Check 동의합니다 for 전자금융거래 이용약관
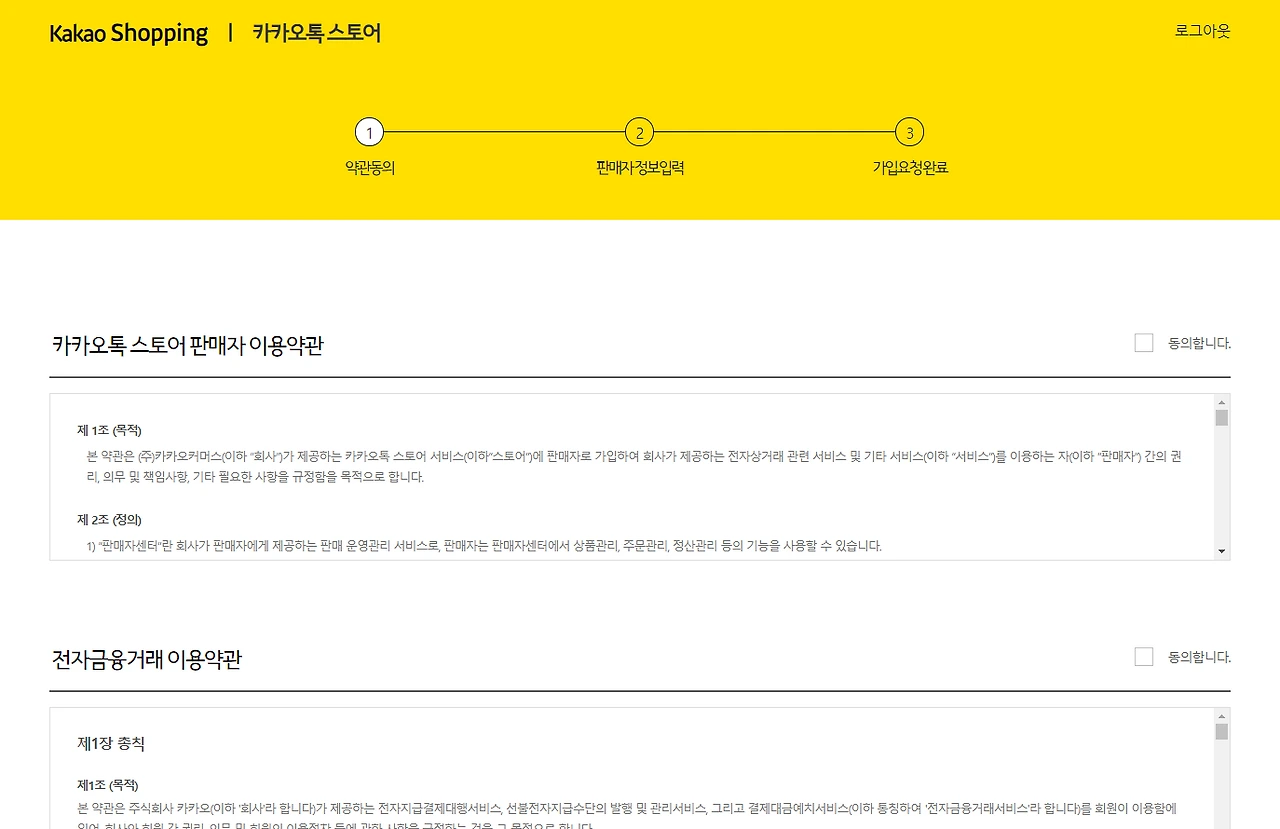Screen dimensions: 1280x829 click(x=1144, y=657)
